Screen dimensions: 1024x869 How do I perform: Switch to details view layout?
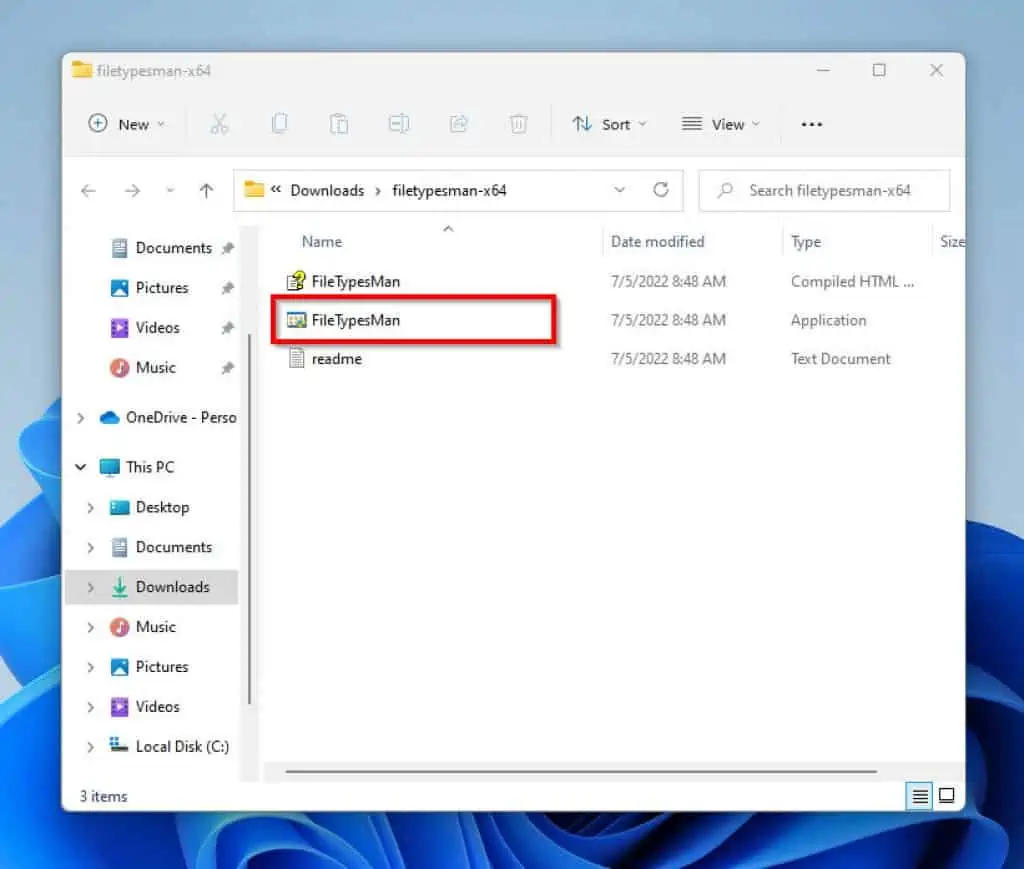(x=920, y=796)
